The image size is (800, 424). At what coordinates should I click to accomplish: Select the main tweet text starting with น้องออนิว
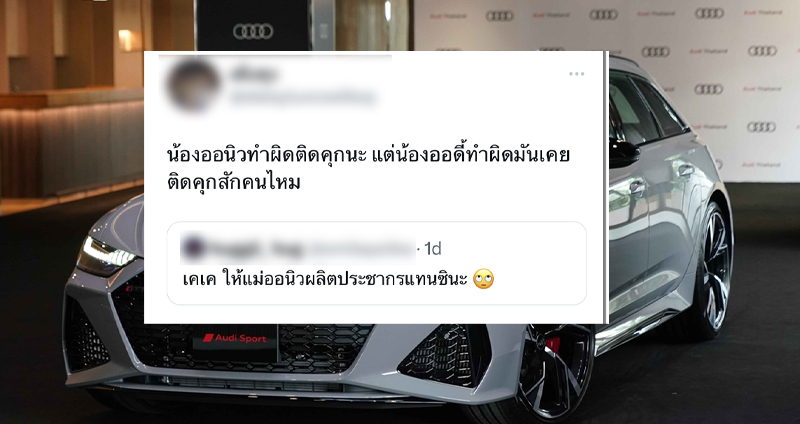click(x=368, y=168)
